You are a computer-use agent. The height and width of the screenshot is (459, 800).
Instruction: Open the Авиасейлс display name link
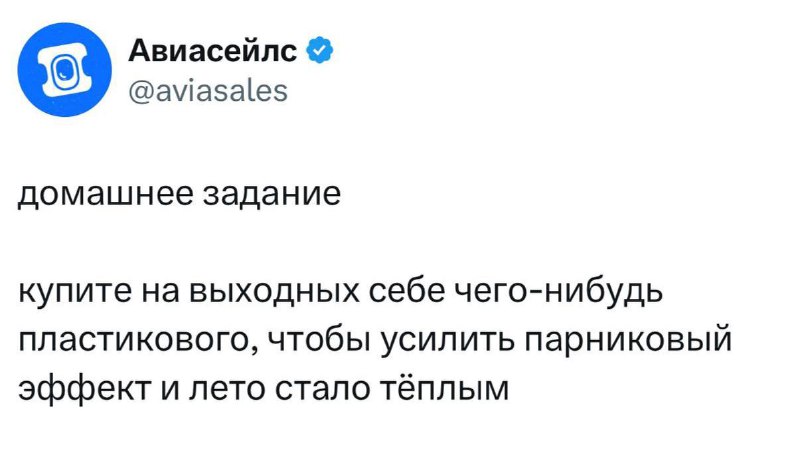click(212, 50)
